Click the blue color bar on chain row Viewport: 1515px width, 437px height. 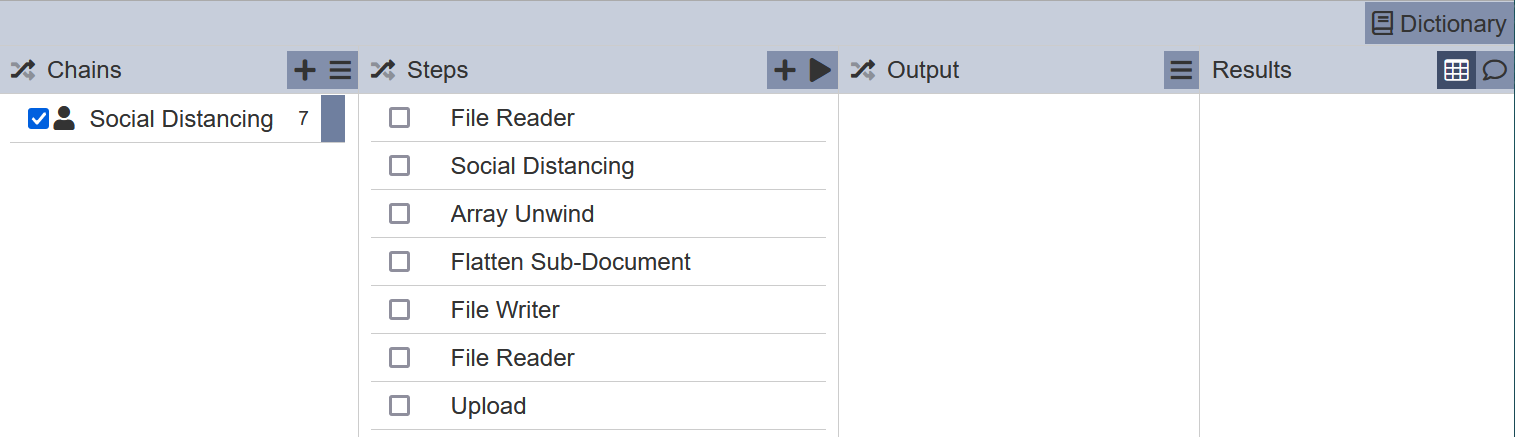333,119
